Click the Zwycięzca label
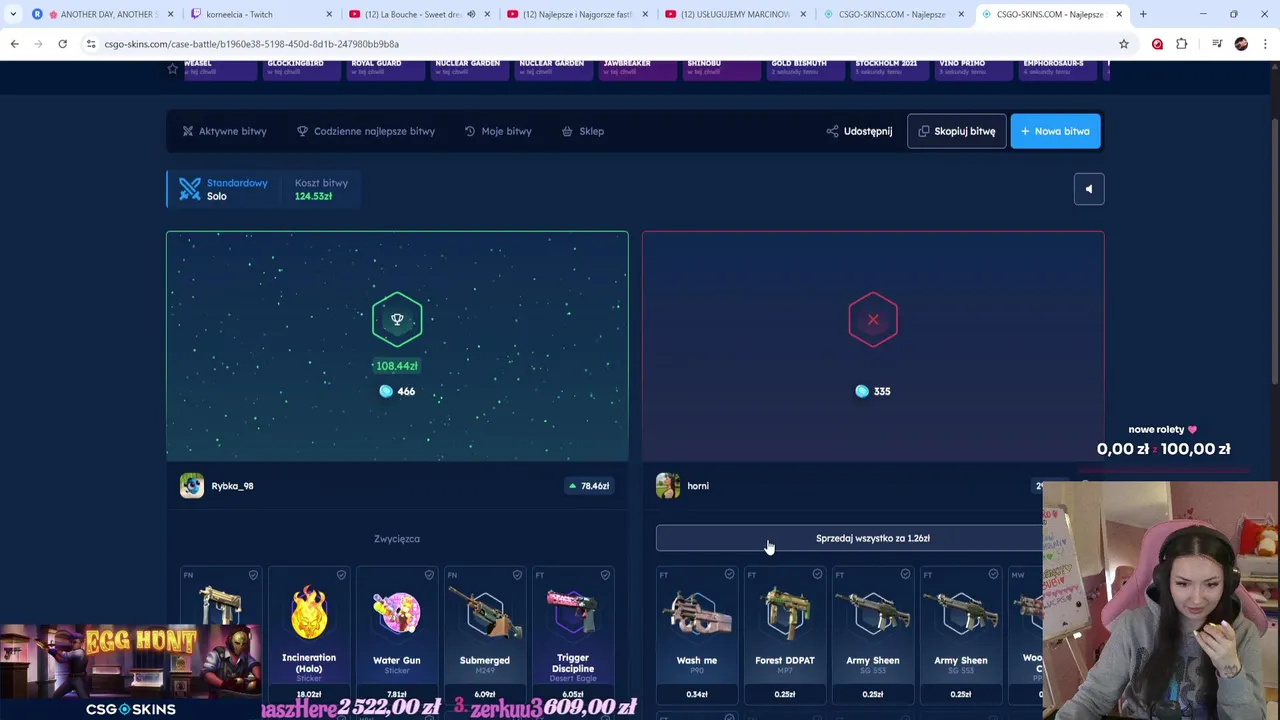 [x=397, y=539]
